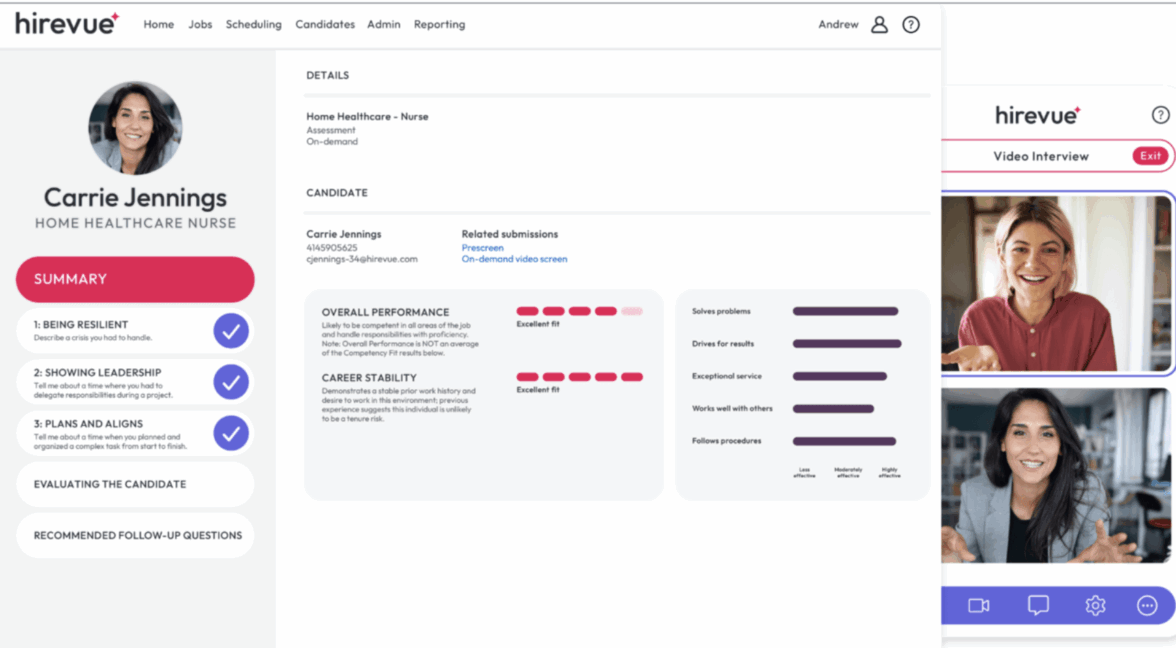Open the Prescreen submission link
This screenshot has height=648, width=1176.
click(482, 247)
